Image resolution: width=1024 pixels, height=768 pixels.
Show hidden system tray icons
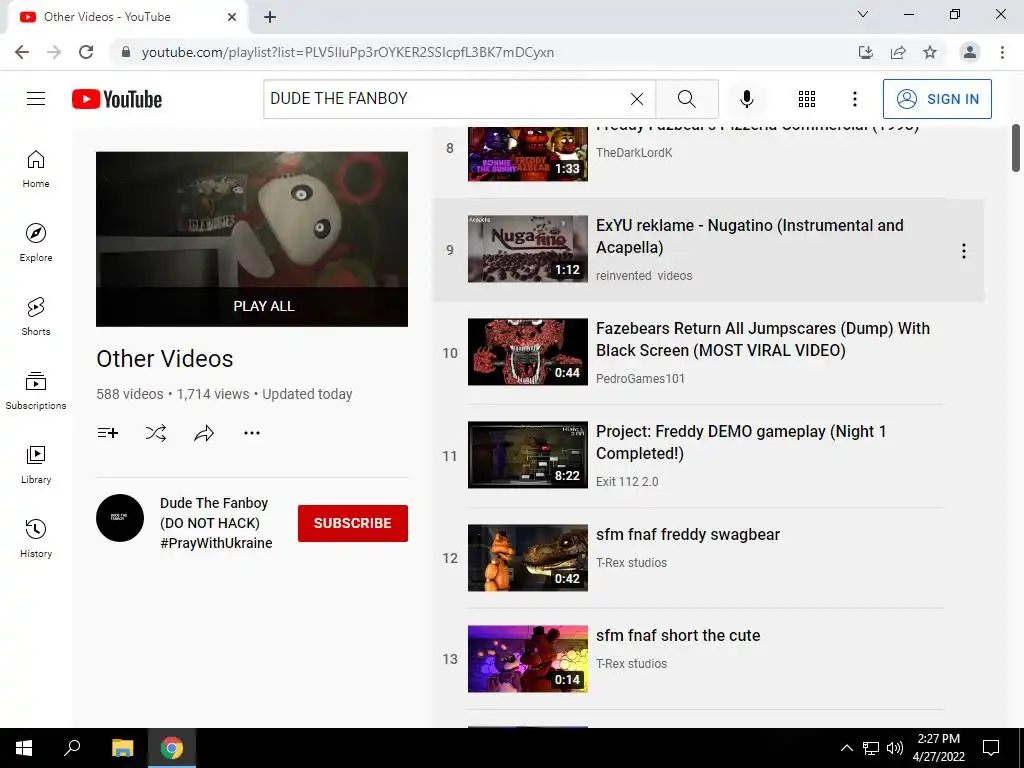click(x=846, y=748)
